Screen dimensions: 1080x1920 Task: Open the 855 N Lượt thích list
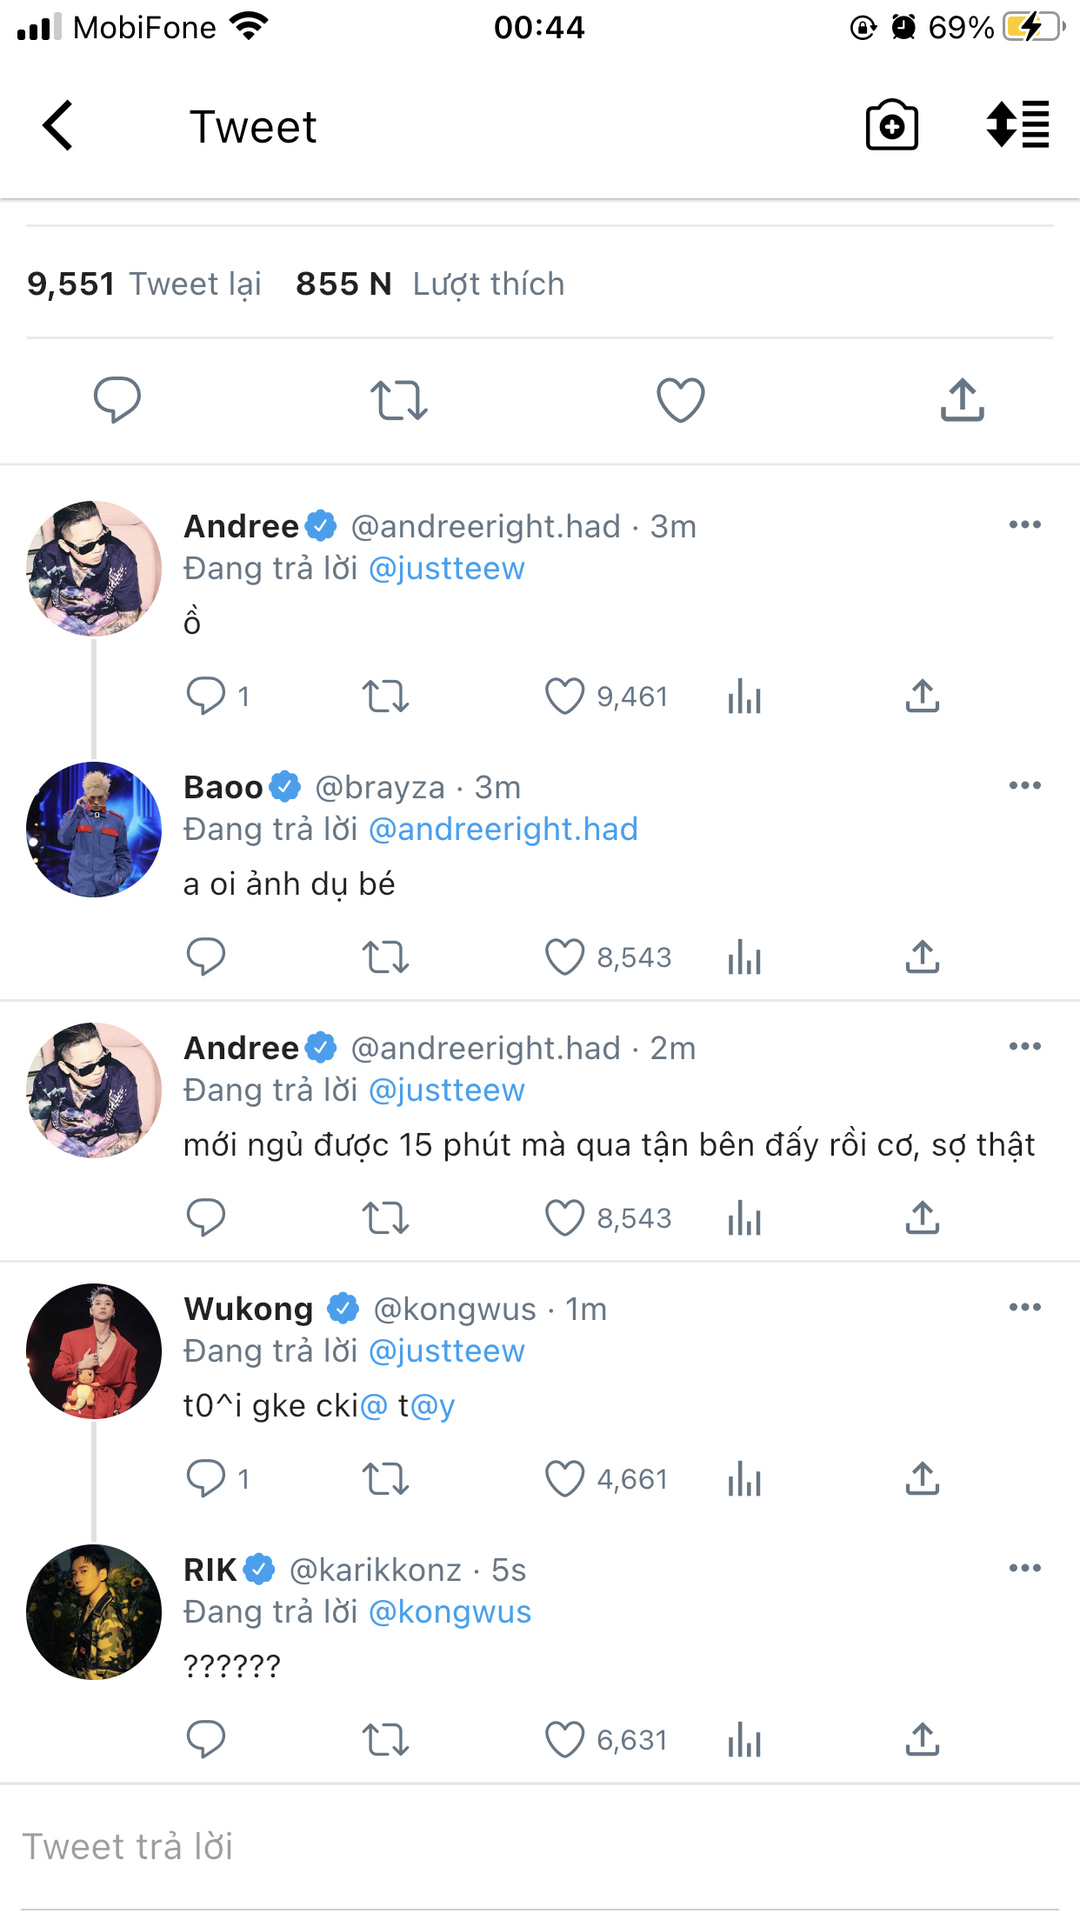[x=430, y=284]
